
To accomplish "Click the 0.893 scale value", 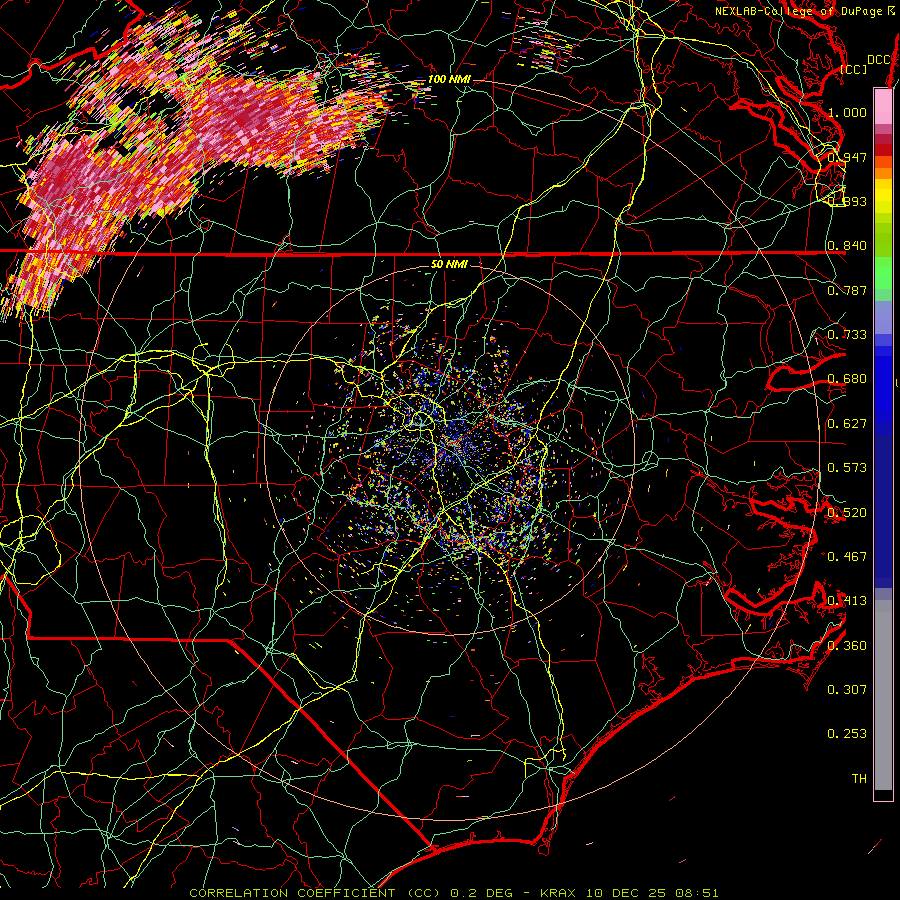I will coord(847,201).
